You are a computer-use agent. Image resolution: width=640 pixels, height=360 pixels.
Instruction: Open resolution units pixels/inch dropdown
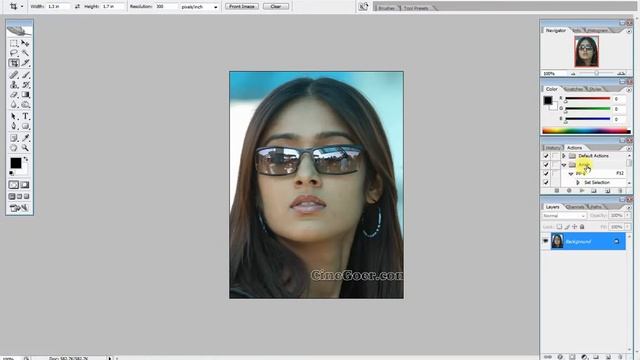point(199,7)
